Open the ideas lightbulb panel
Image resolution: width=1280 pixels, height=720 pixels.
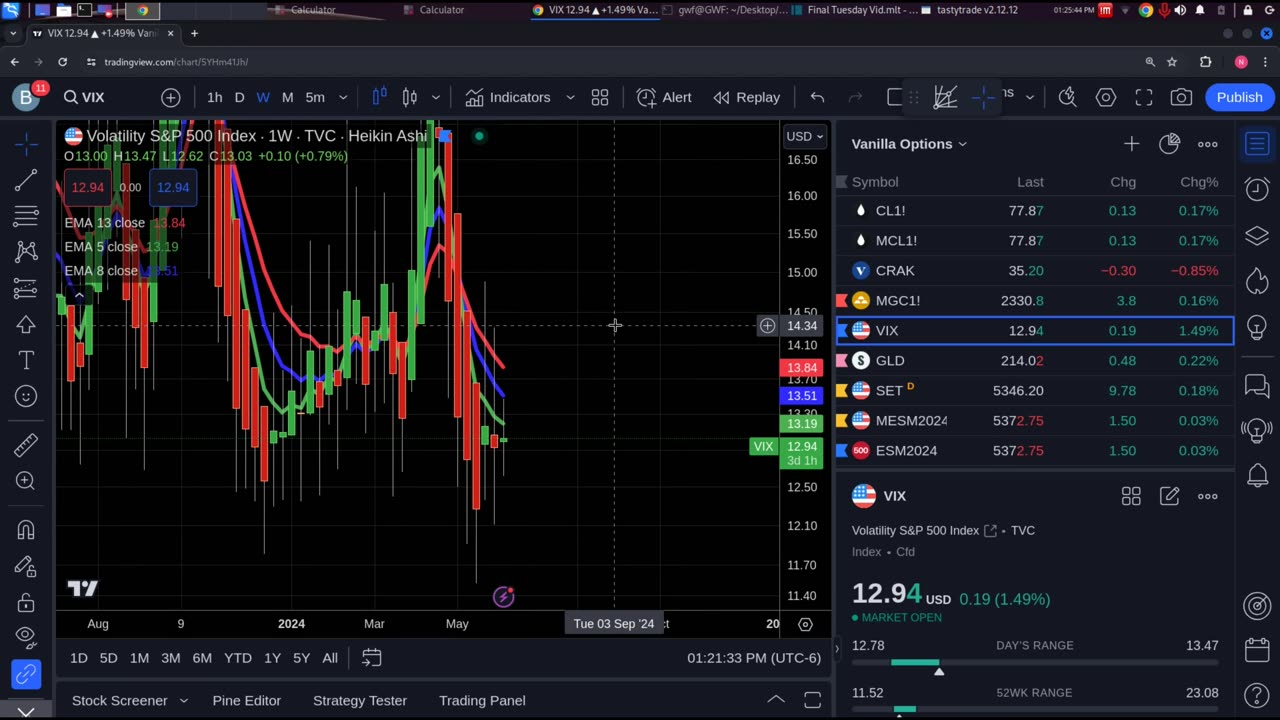click(x=1257, y=328)
